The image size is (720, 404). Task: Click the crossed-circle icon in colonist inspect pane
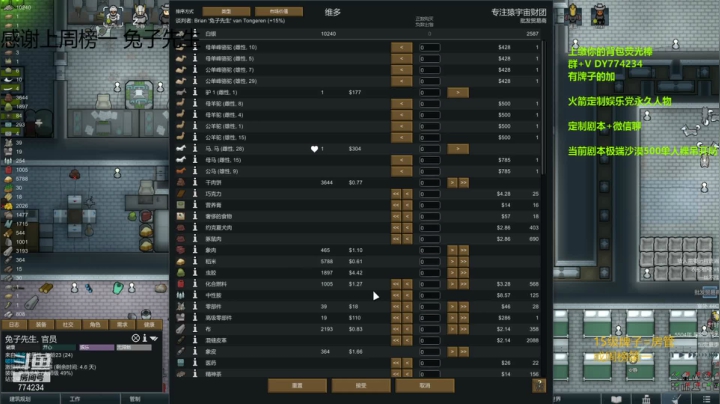point(135,338)
